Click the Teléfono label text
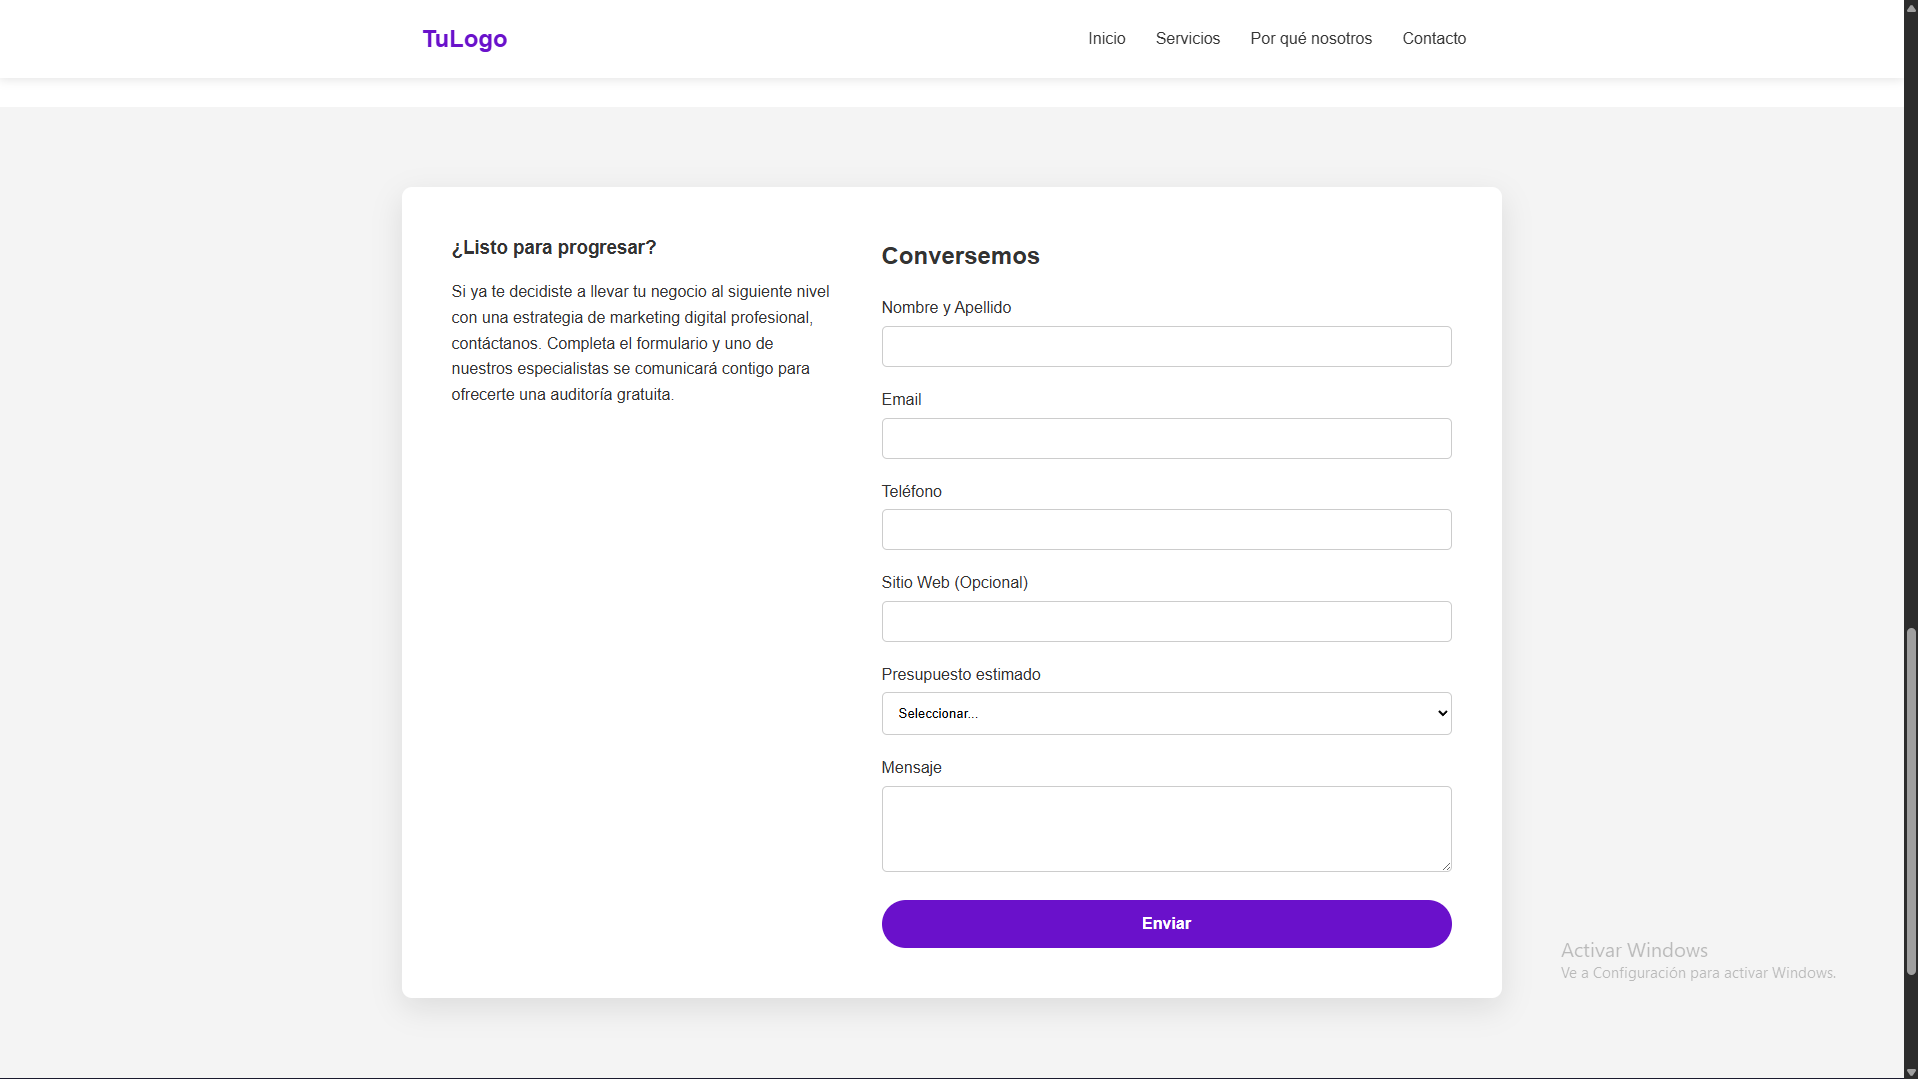 911,492
